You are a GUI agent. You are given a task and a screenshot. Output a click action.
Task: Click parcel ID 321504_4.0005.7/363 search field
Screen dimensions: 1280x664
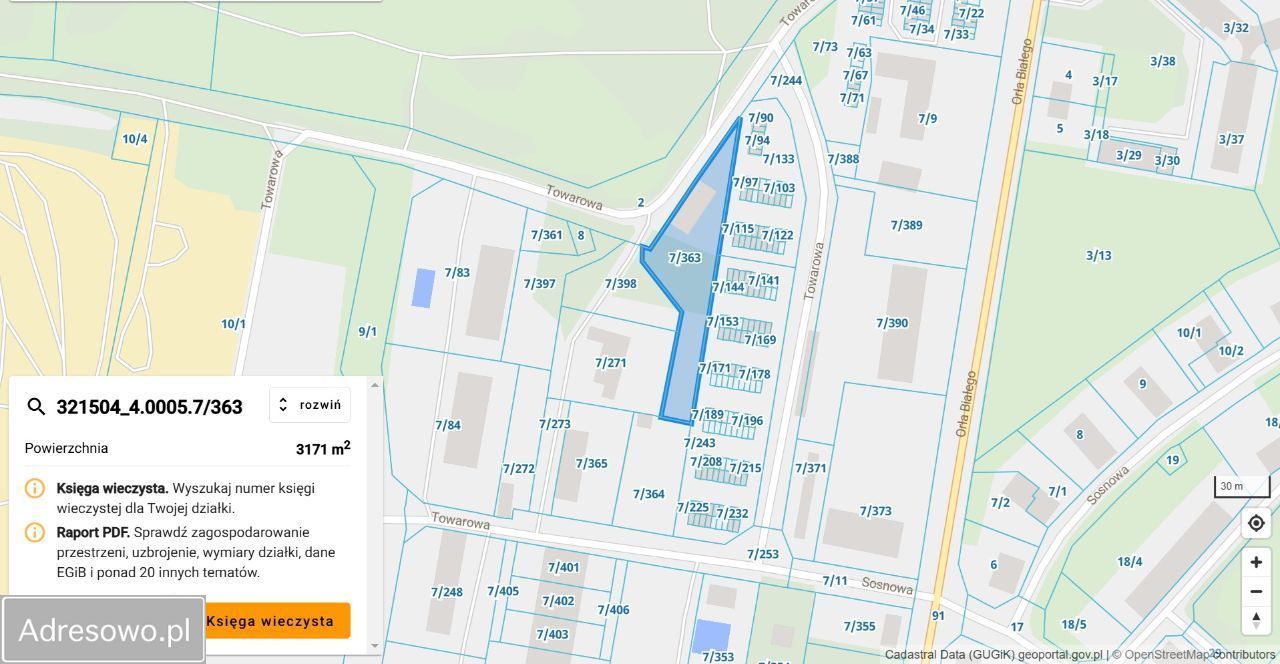tap(150, 406)
